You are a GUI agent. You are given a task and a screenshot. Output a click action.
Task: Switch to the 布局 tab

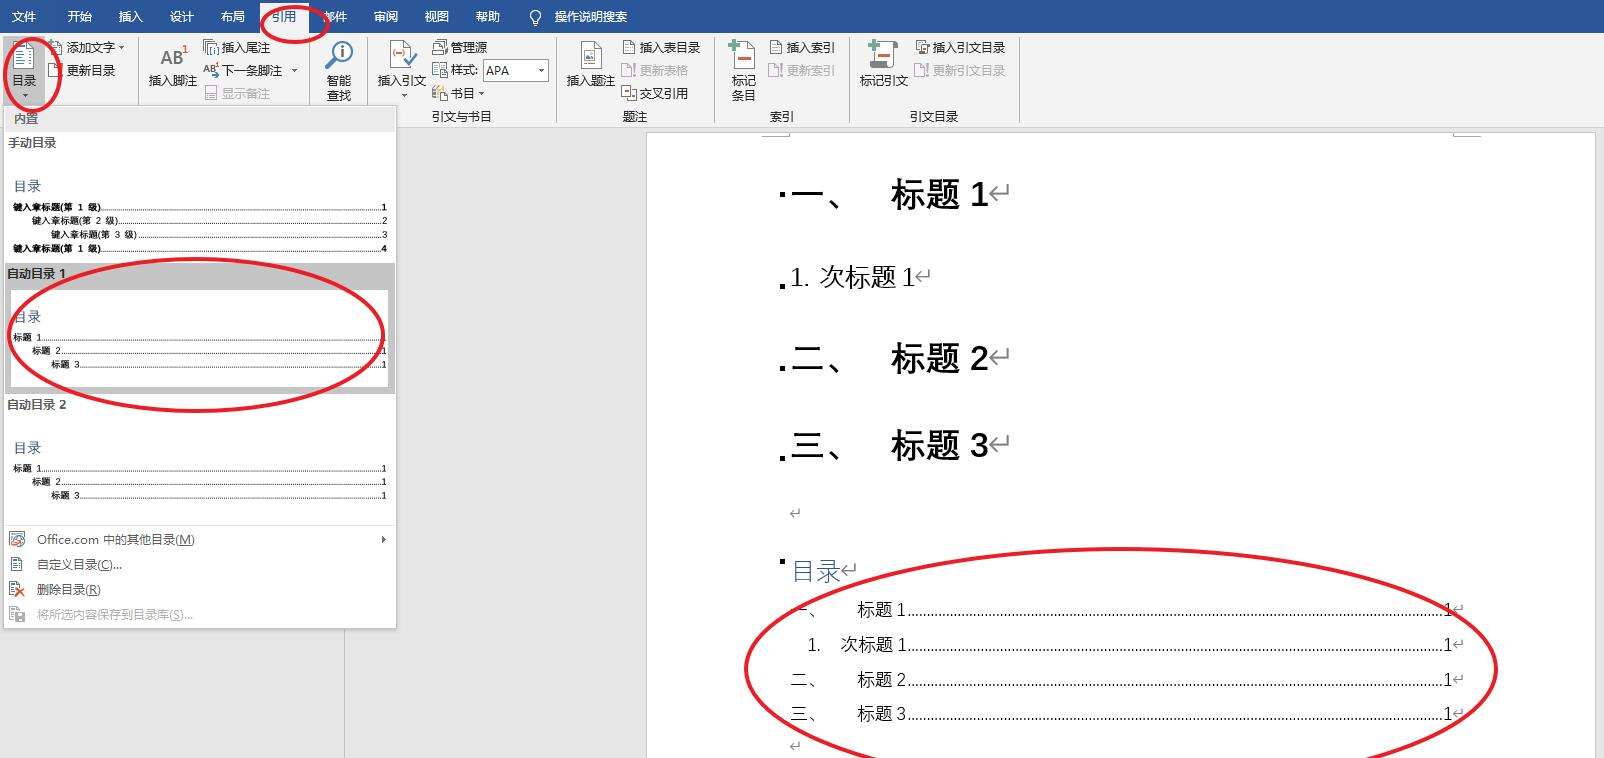coord(233,17)
